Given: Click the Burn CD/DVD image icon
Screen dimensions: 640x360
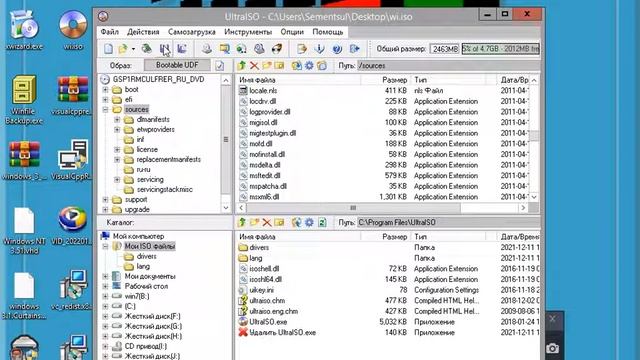Looking at the screenshot, I should tap(277, 49).
